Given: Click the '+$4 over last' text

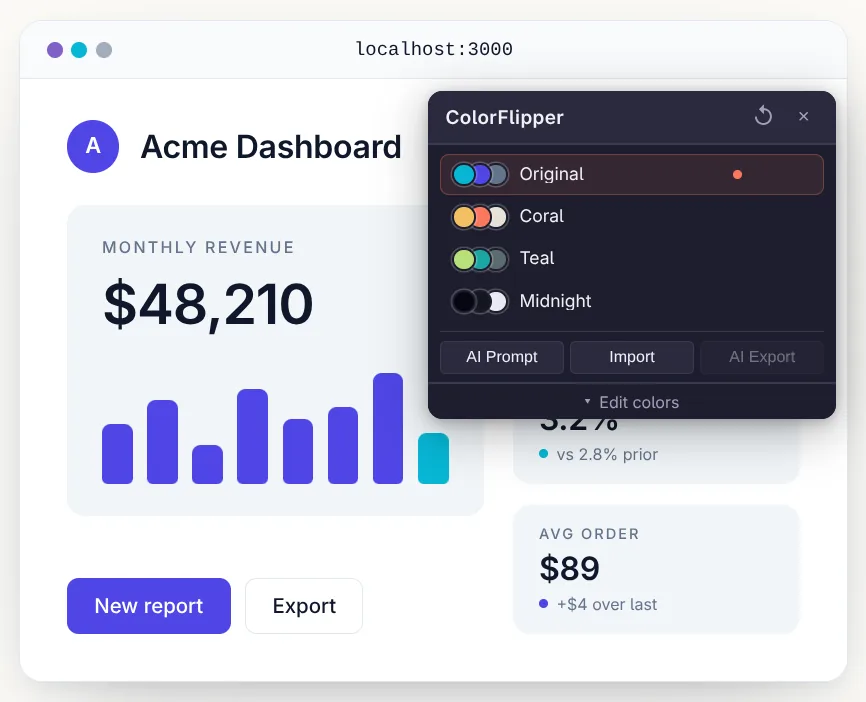Looking at the screenshot, I should coord(607,604).
